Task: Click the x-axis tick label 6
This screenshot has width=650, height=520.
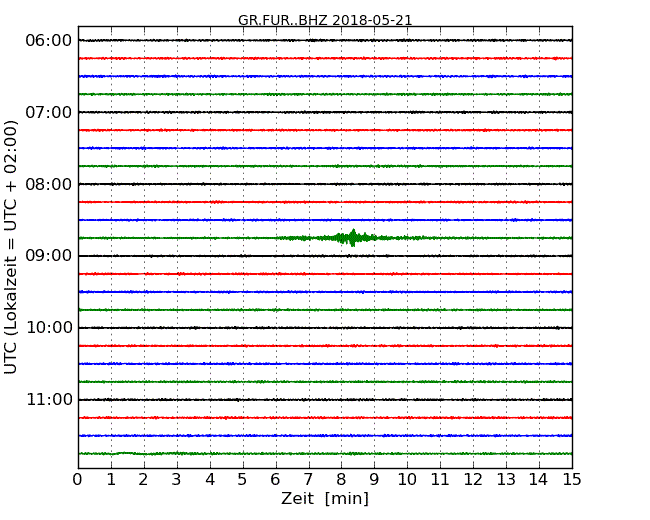Action: click(275, 480)
